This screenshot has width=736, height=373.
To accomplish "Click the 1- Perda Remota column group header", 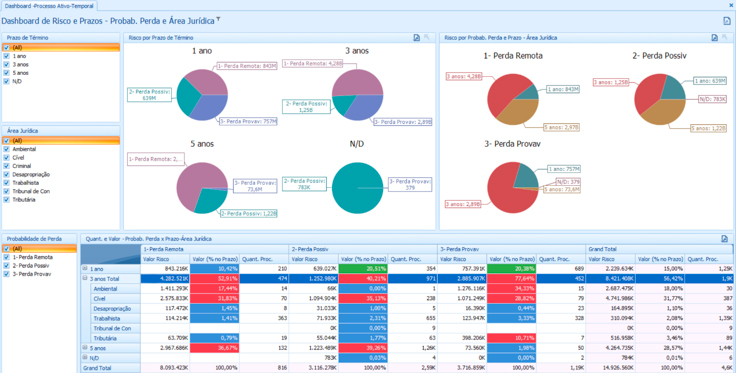I will (x=215, y=249).
